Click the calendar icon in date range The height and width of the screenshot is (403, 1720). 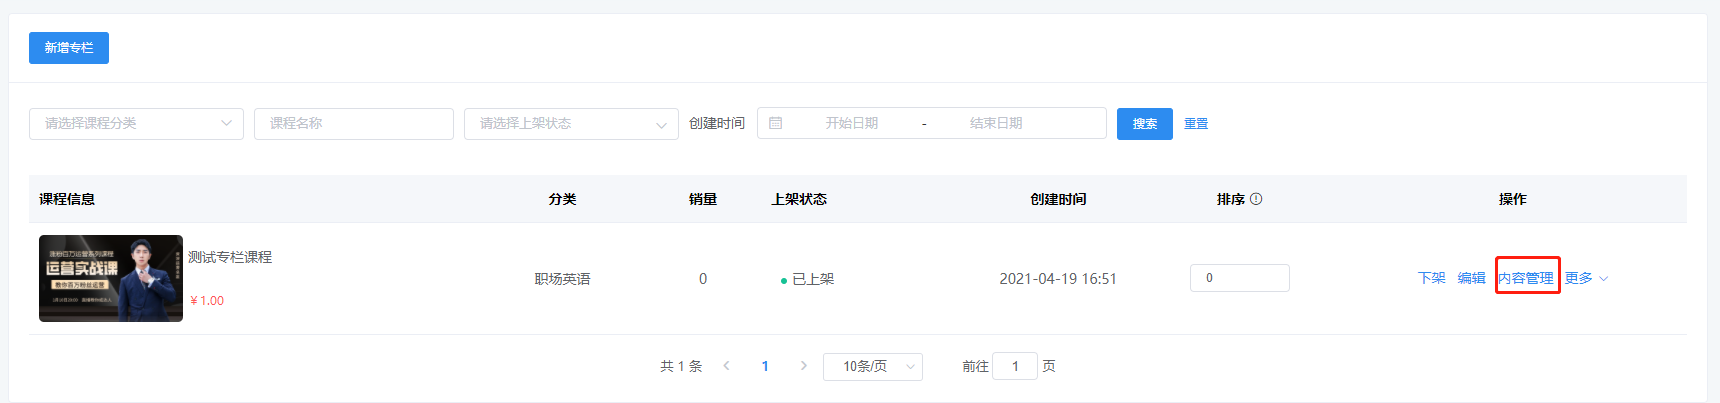tap(776, 123)
